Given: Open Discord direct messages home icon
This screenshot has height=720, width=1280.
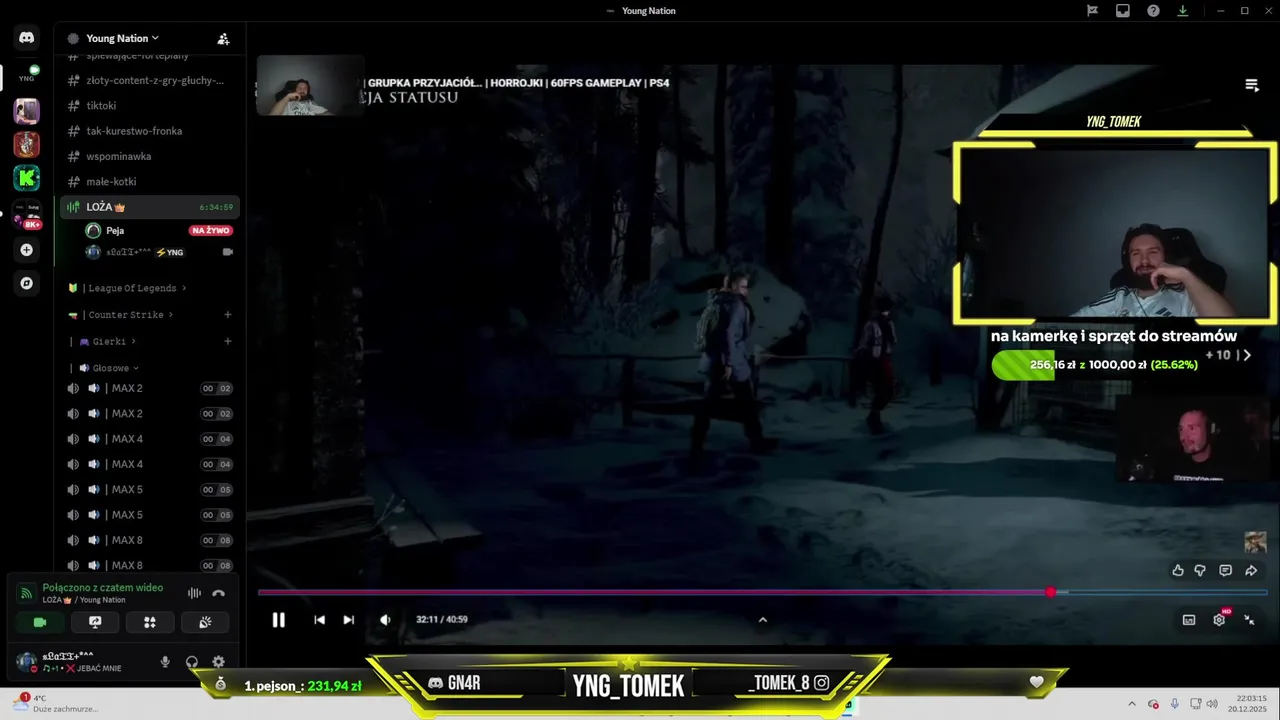Looking at the screenshot, I should tap(27, 38).
